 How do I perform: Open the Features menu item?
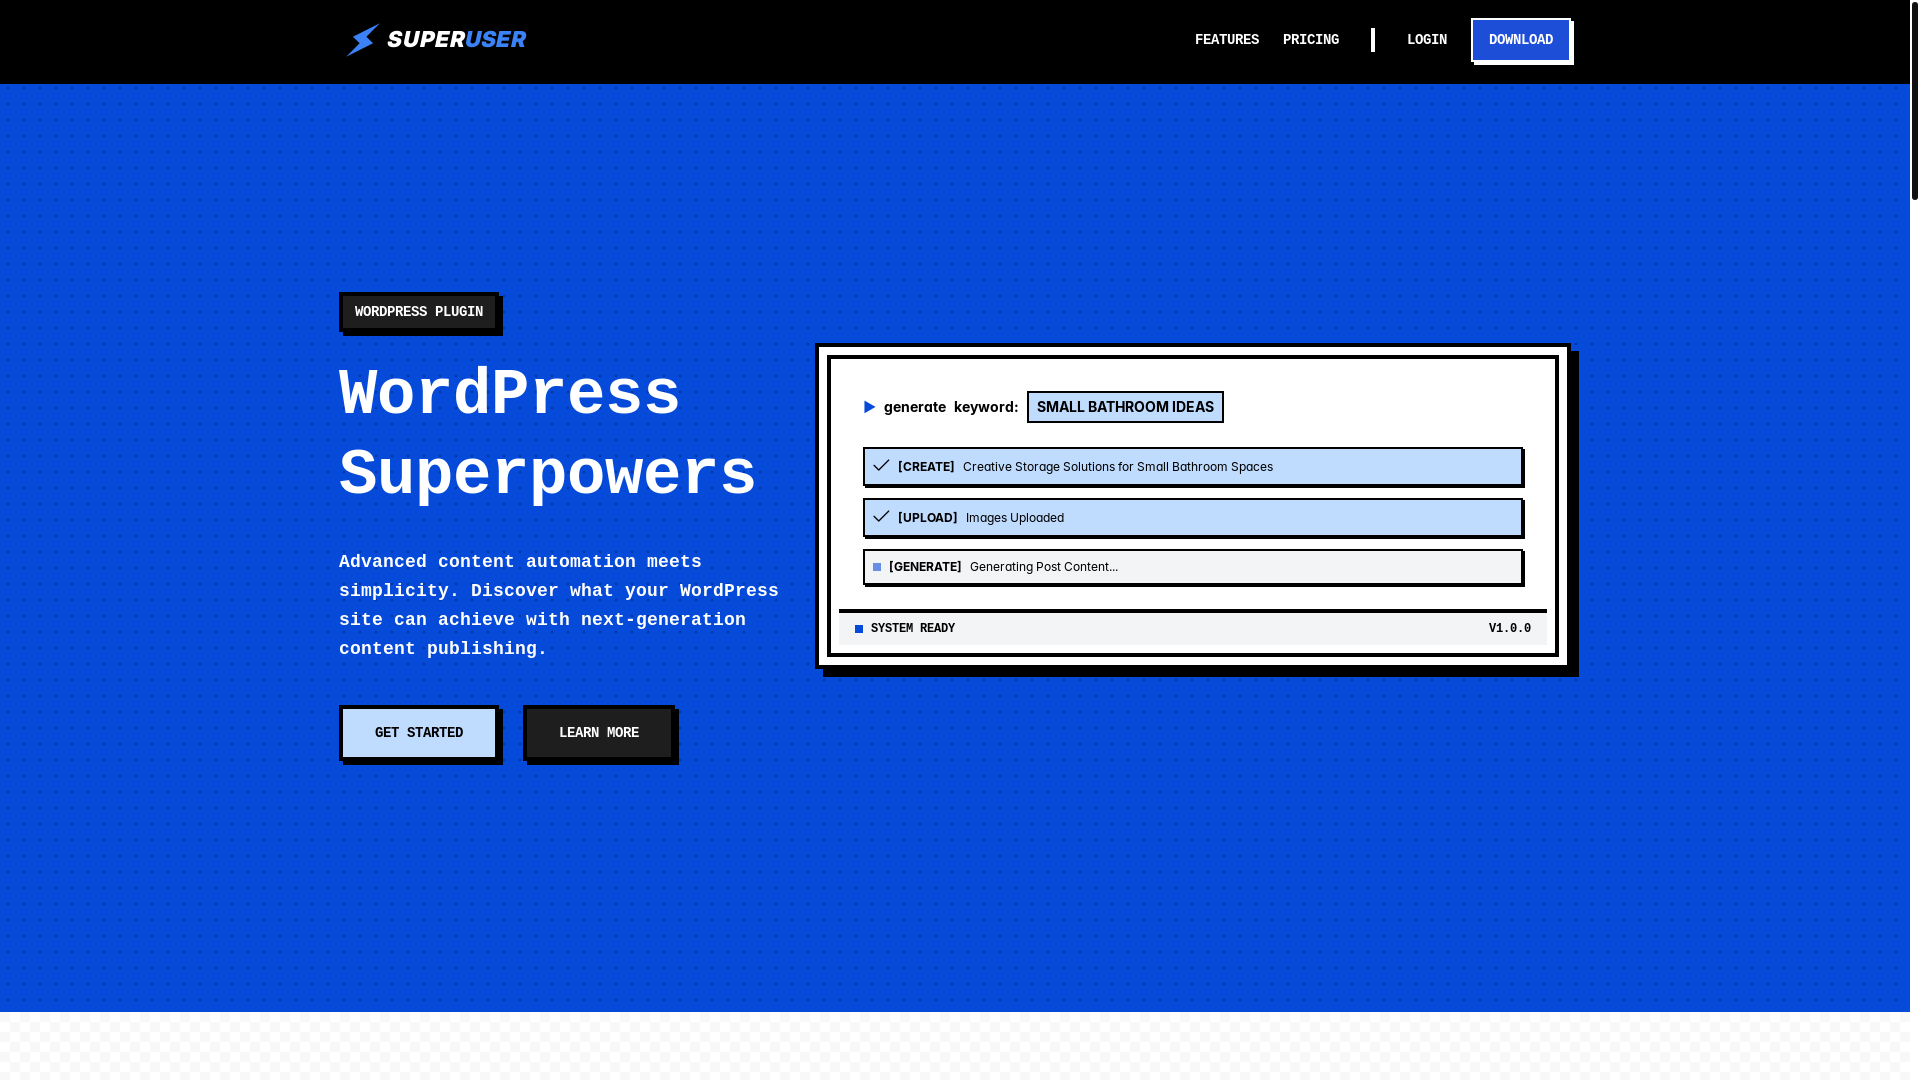[x=1227, y=40]
